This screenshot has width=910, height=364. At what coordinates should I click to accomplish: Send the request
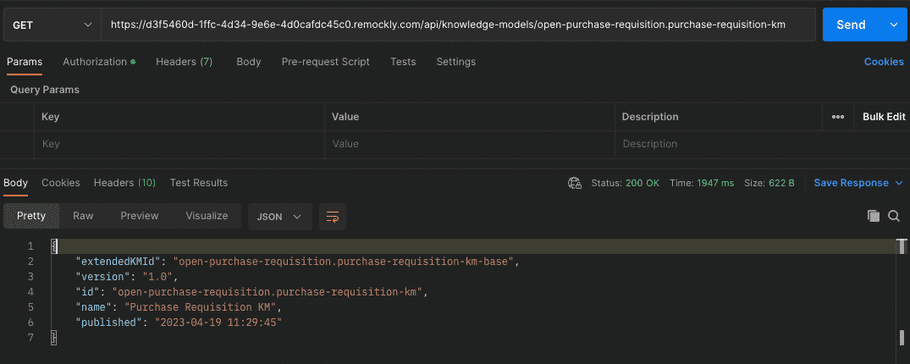(851, 25)
